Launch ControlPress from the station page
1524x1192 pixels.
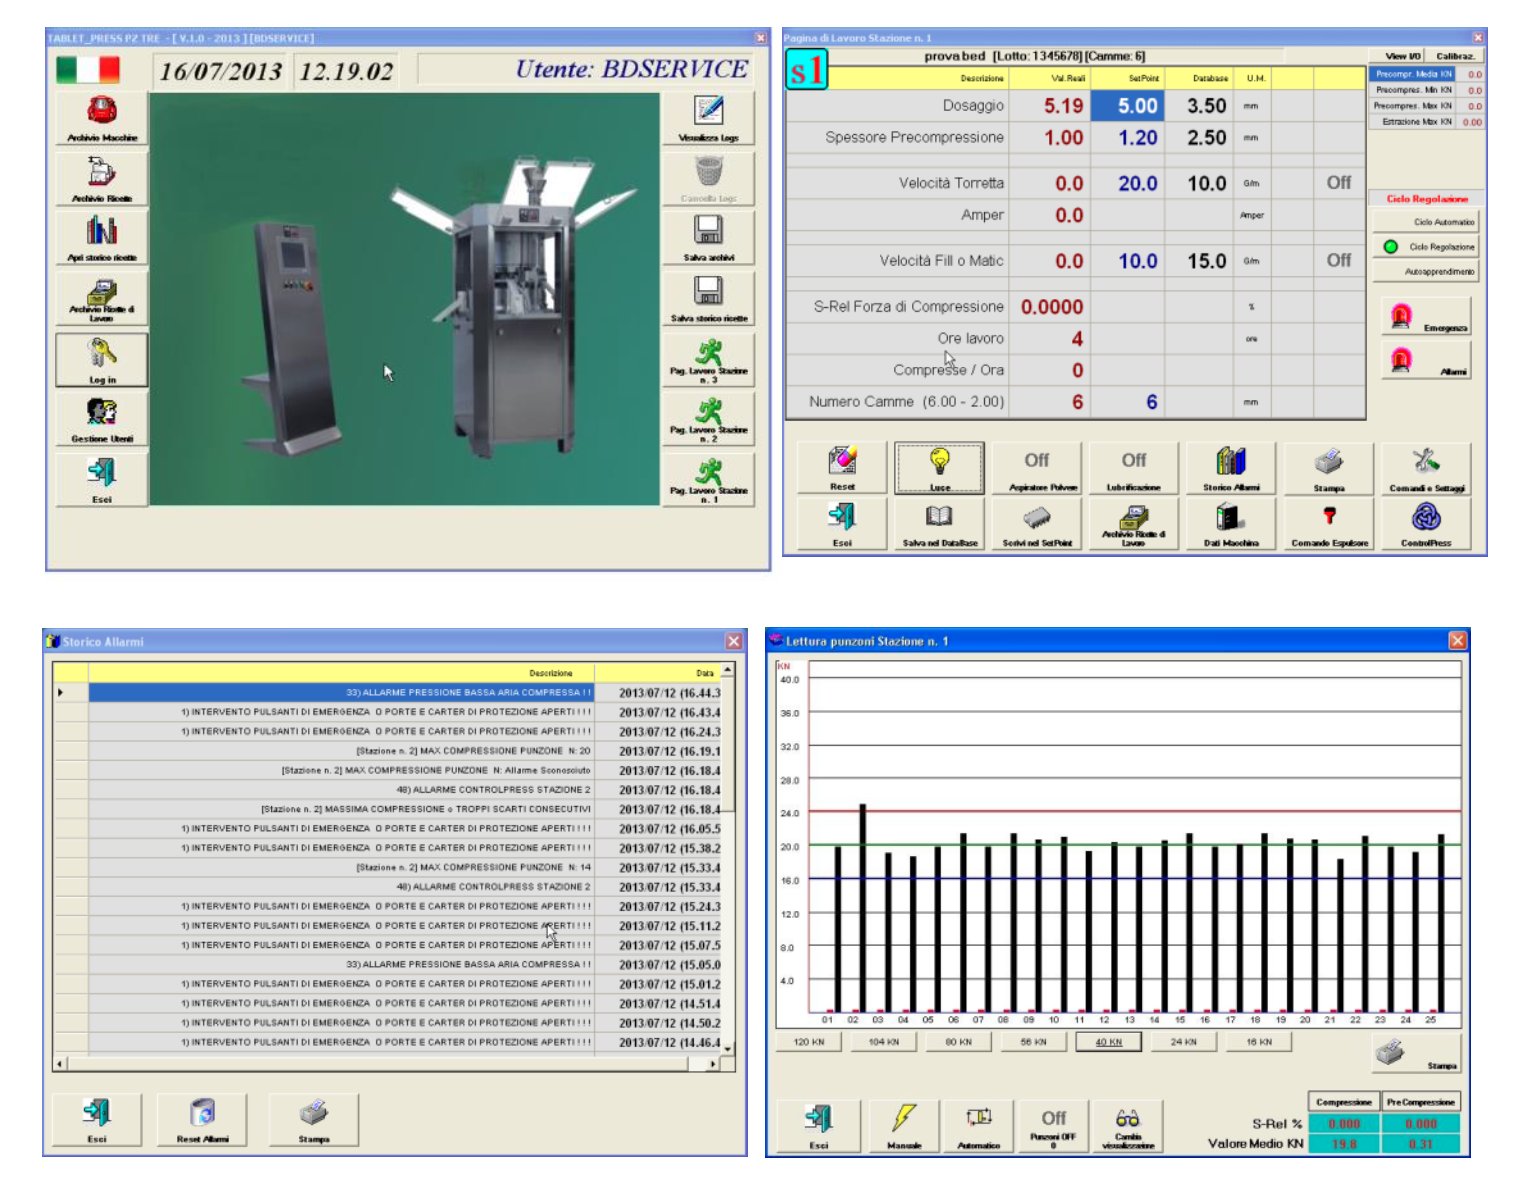(1426, 523)
